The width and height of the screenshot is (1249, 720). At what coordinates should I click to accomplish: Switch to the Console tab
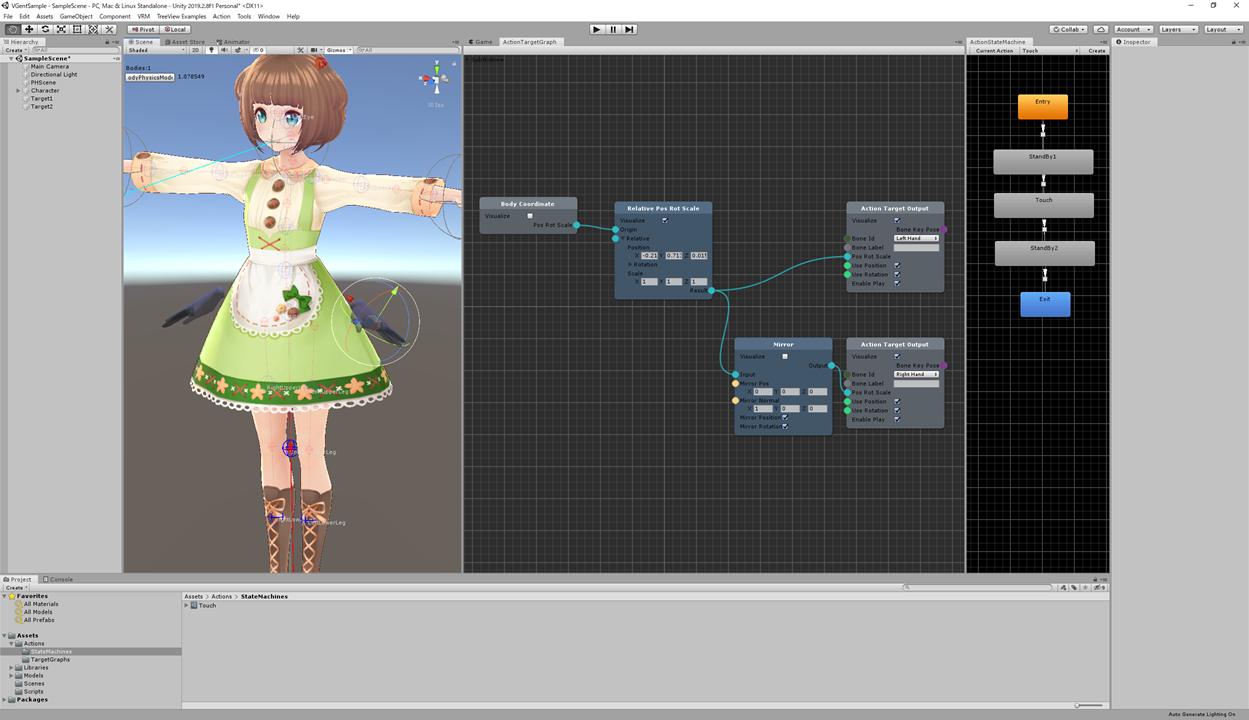[x=59, y=579]
